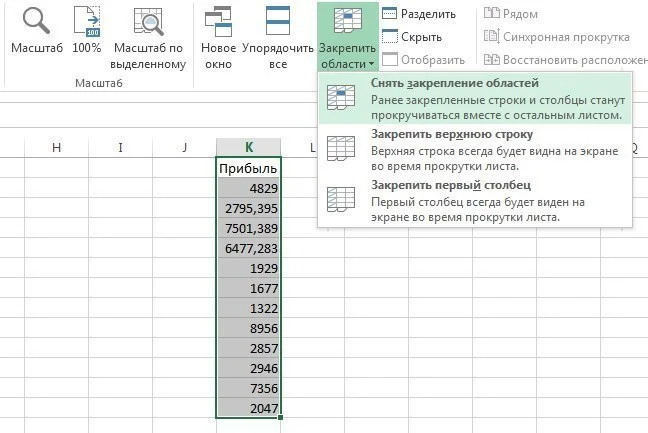Screen dimensions: 648x433
Task: Click the Разделить split icon
Action: tap(390, 14)
